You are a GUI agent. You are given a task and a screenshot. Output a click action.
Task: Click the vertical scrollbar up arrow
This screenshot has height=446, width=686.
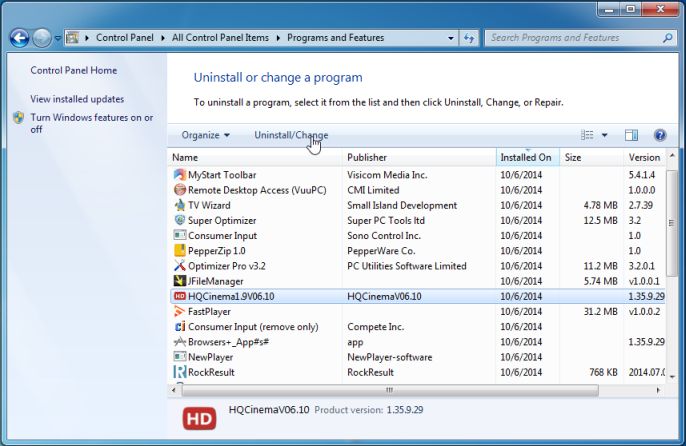(x=672, y=155)
